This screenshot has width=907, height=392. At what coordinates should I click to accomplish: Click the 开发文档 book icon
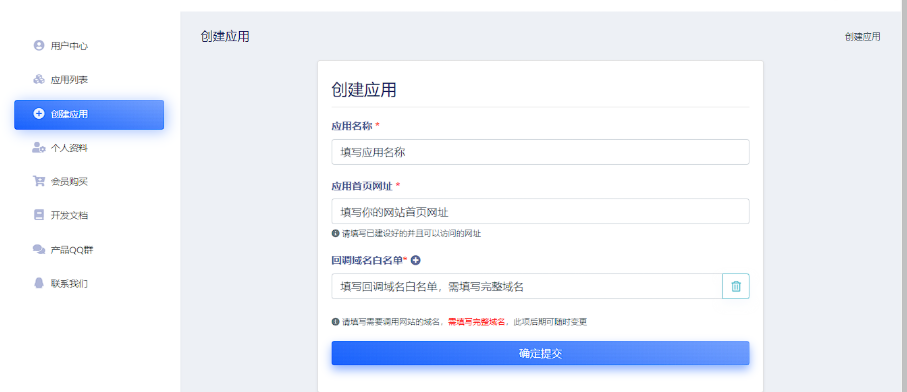[39, 215]
